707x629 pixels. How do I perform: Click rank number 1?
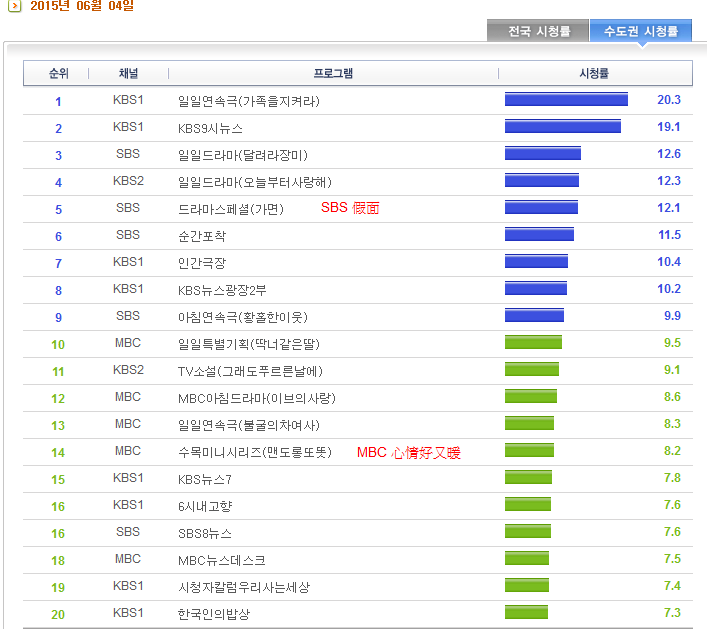click(x=58, y=101)
